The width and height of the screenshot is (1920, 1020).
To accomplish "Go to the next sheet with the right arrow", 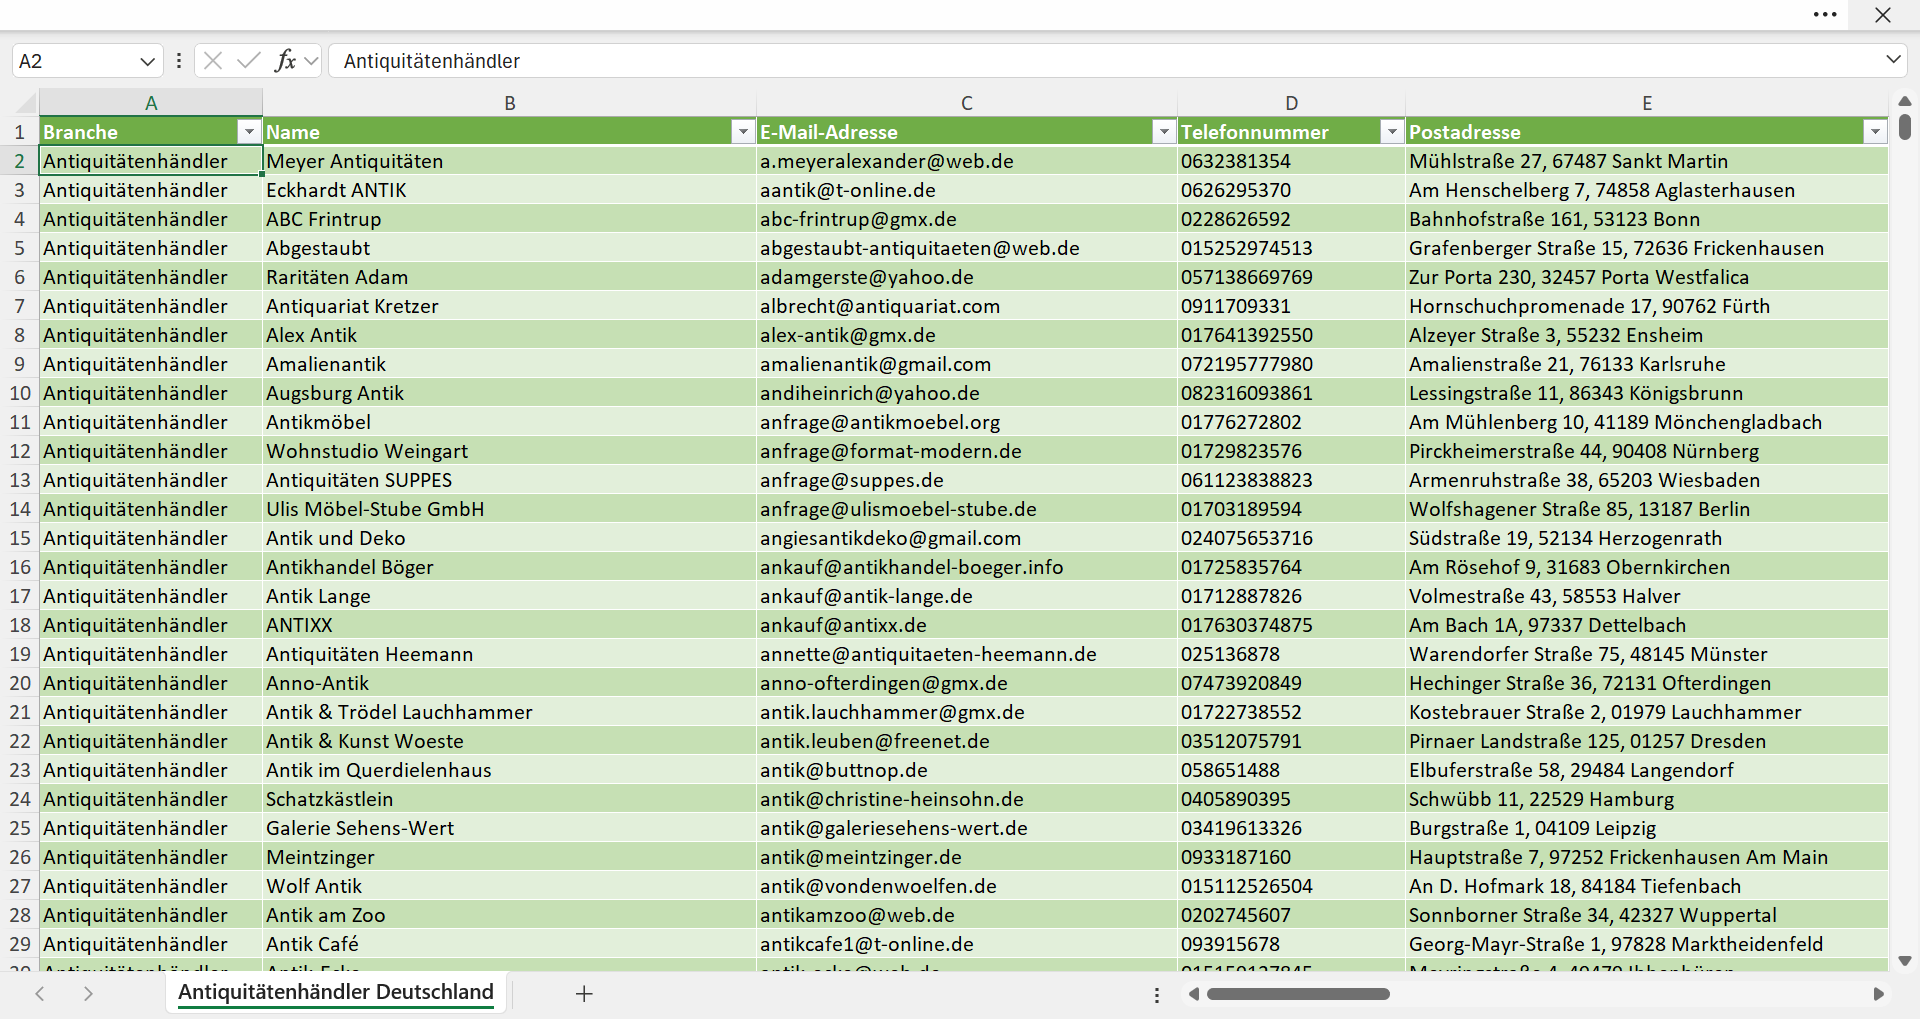I will (88, 993).
